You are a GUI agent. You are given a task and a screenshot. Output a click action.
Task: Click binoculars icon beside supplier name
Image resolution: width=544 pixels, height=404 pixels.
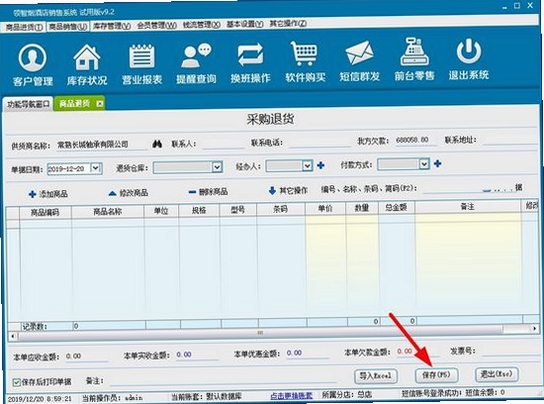(x=157, y=144)
